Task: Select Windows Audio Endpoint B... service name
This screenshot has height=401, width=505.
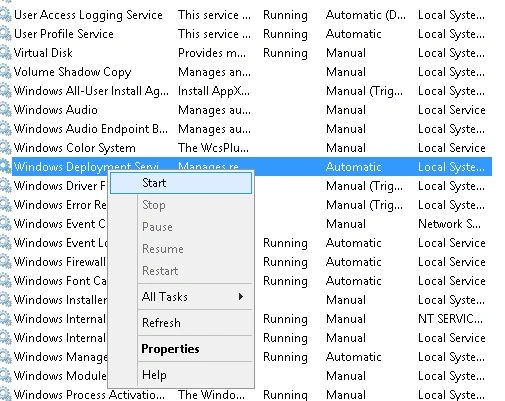Action: point(91,129)
